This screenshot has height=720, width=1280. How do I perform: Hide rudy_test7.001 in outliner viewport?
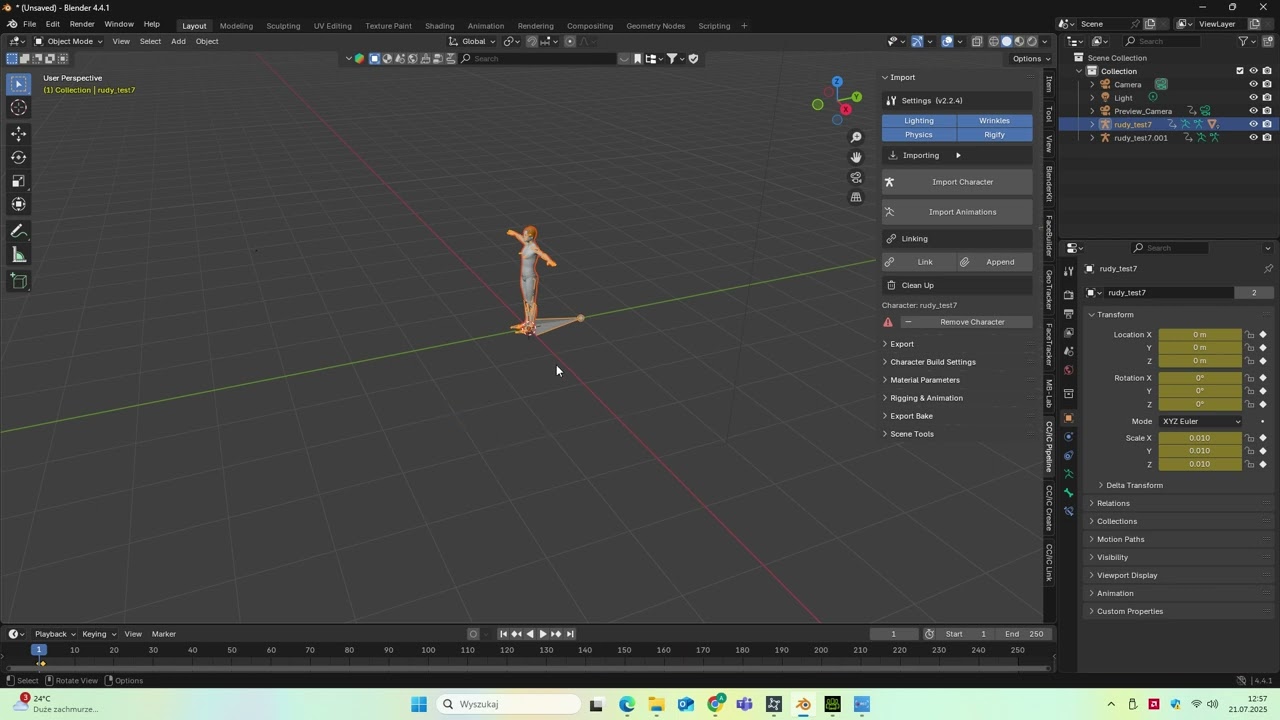(1253, 137)
